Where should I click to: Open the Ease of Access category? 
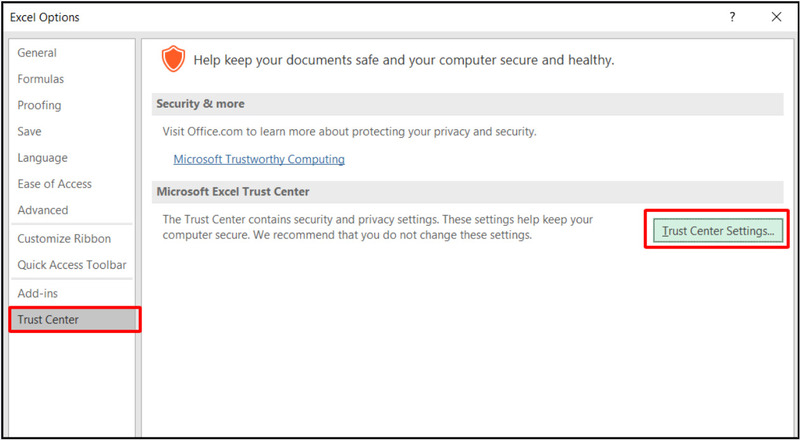point(55,184)
